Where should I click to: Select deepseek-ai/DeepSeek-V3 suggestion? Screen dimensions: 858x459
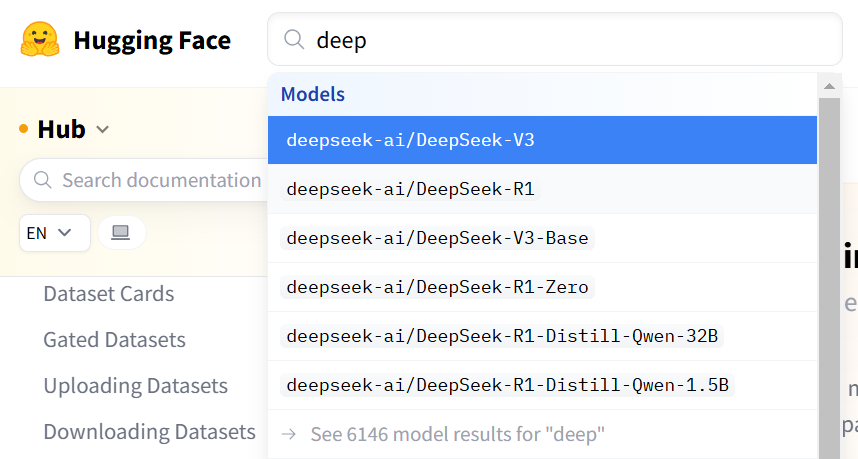pyautogui.click(x=542, y=140)
